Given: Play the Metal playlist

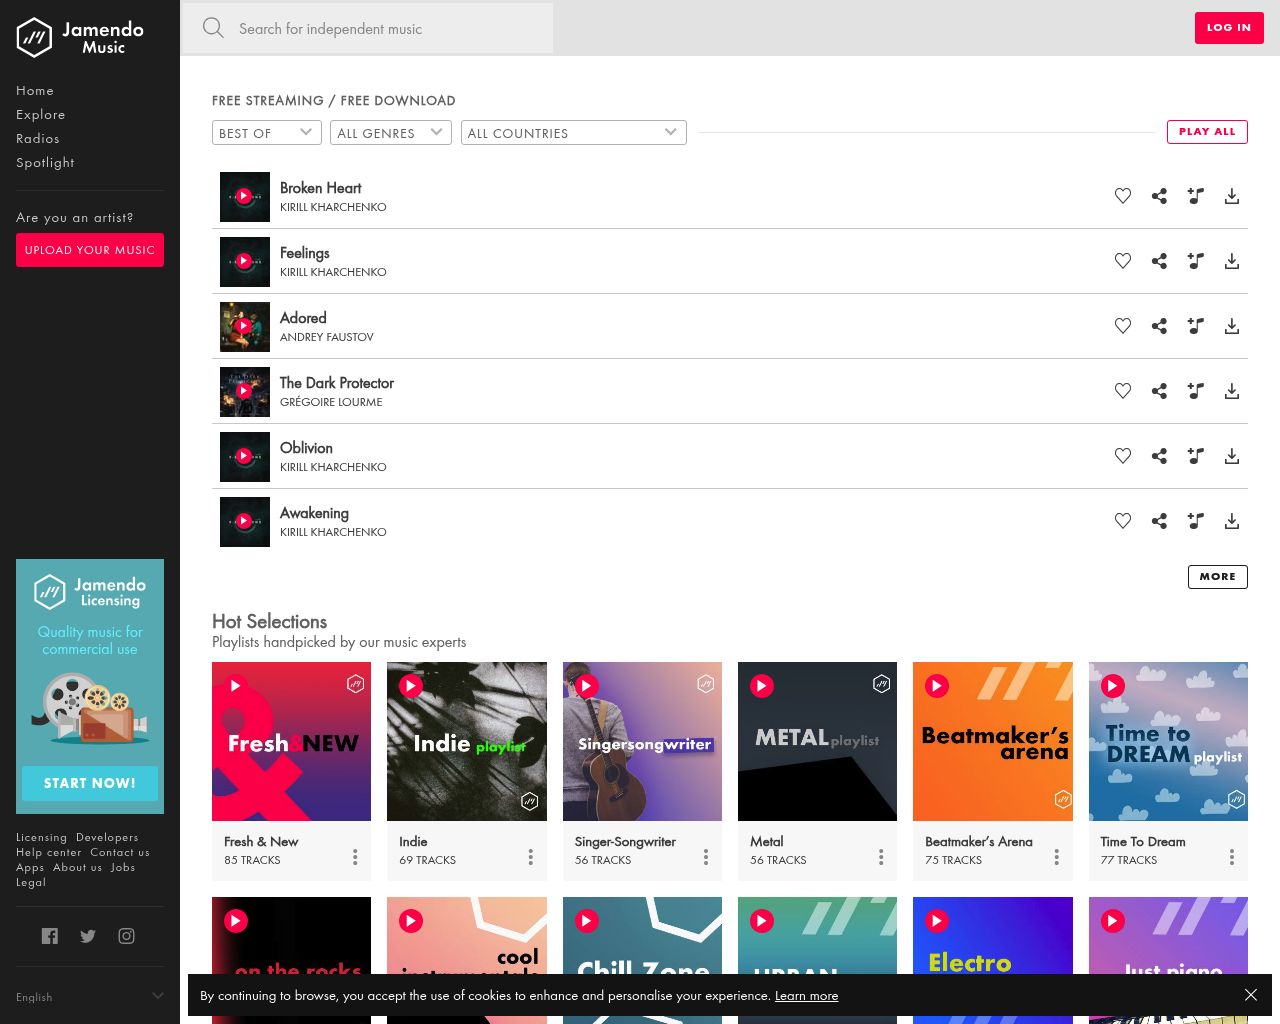Looking at the screenshot, I should tap(762, 686).
